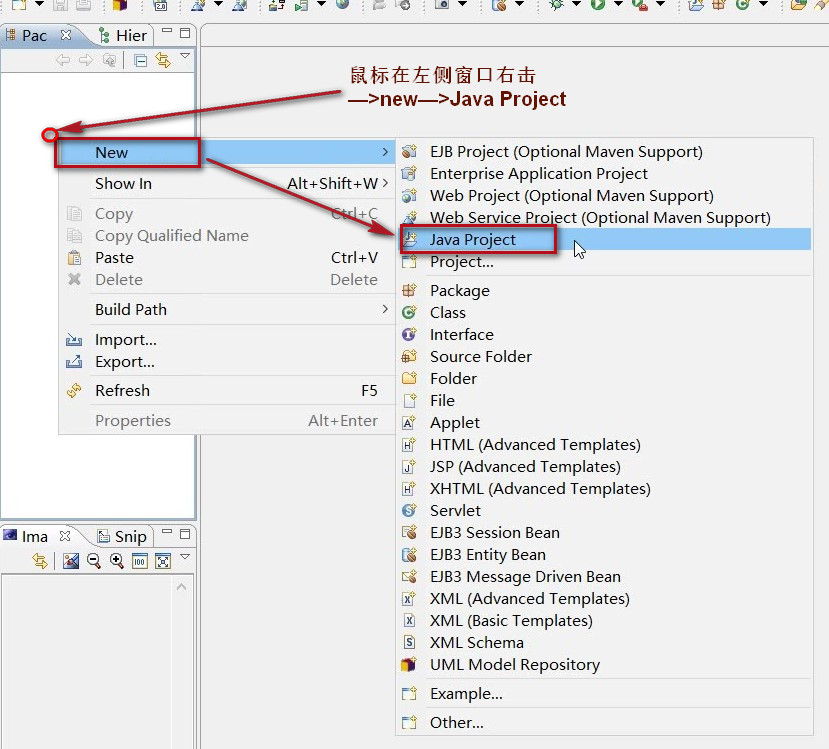Screen dimensions: 829x749
Task: Open the Package Explorer view menu triangle
Action: (x=186, y=57)
